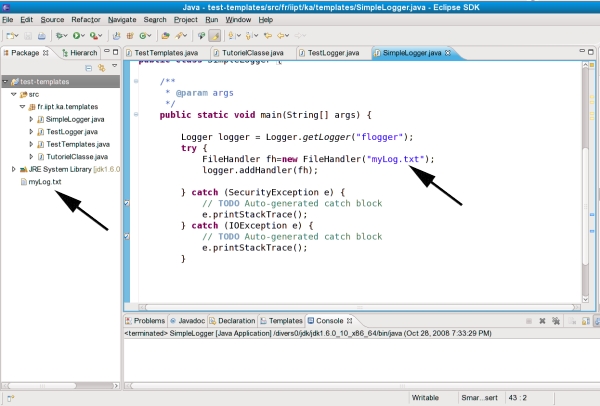Image resolution: width=600 pixels, height=406 pixels.
Task: Collapse All in Package Explorer toolbar
Action: [87, 68]
